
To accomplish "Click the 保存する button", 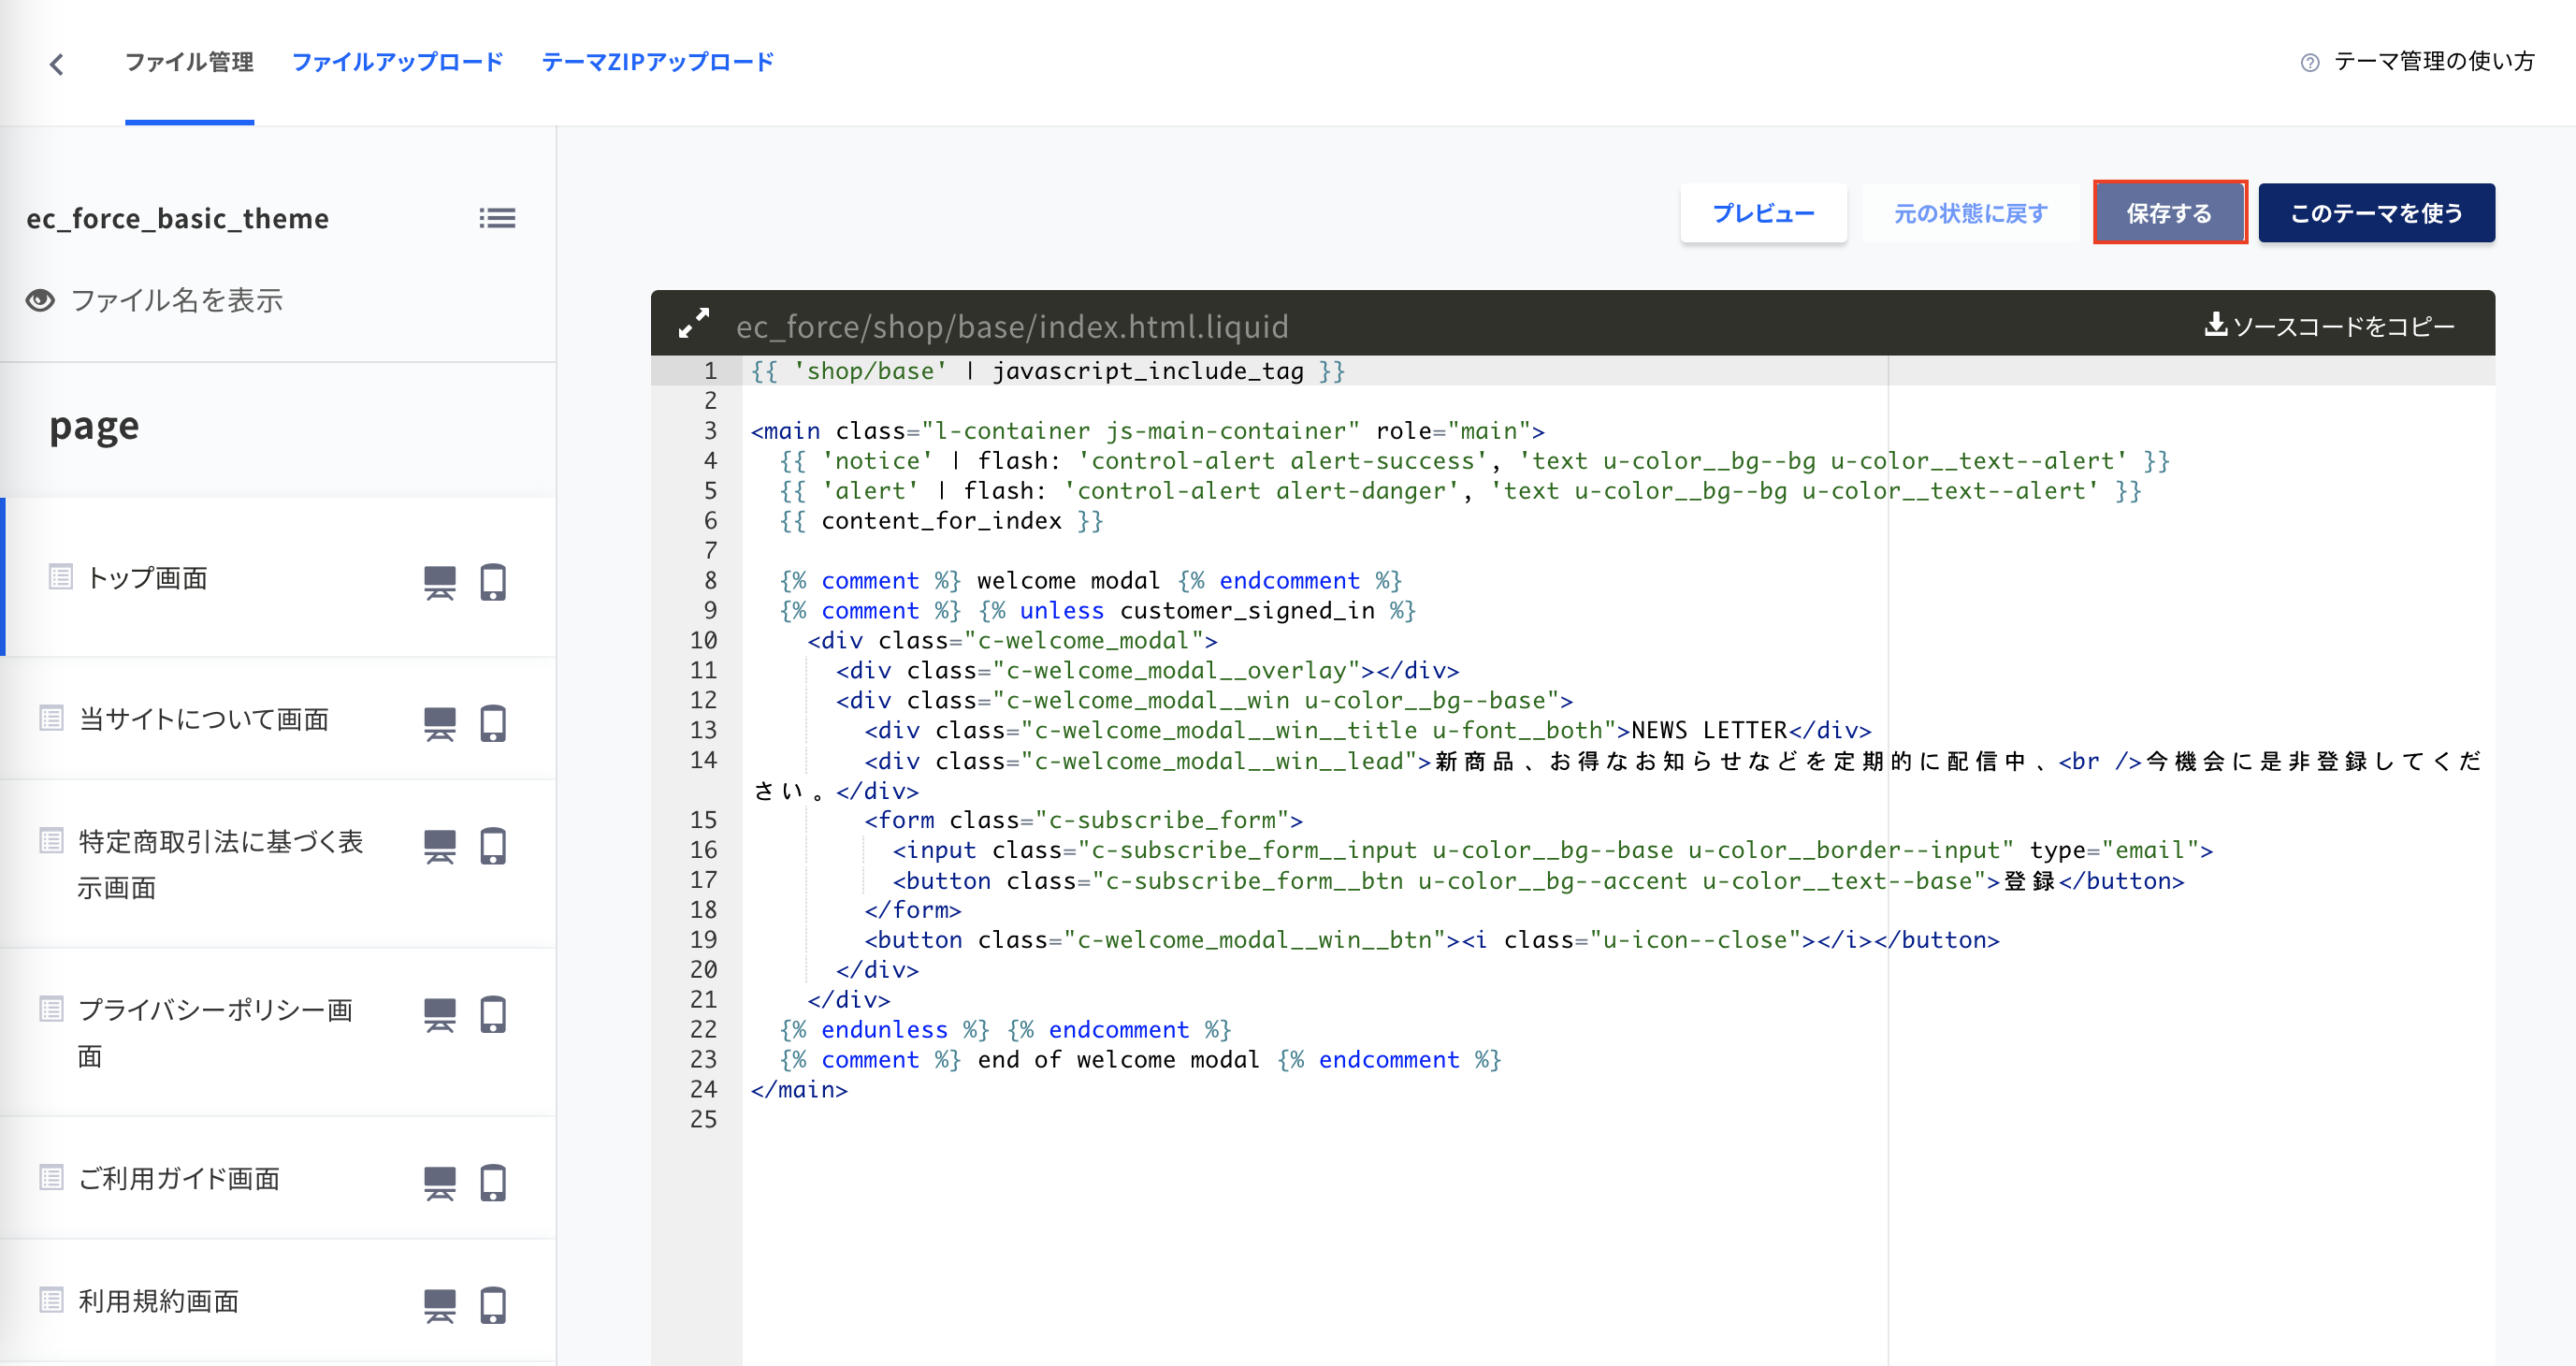I will 2169,212.
